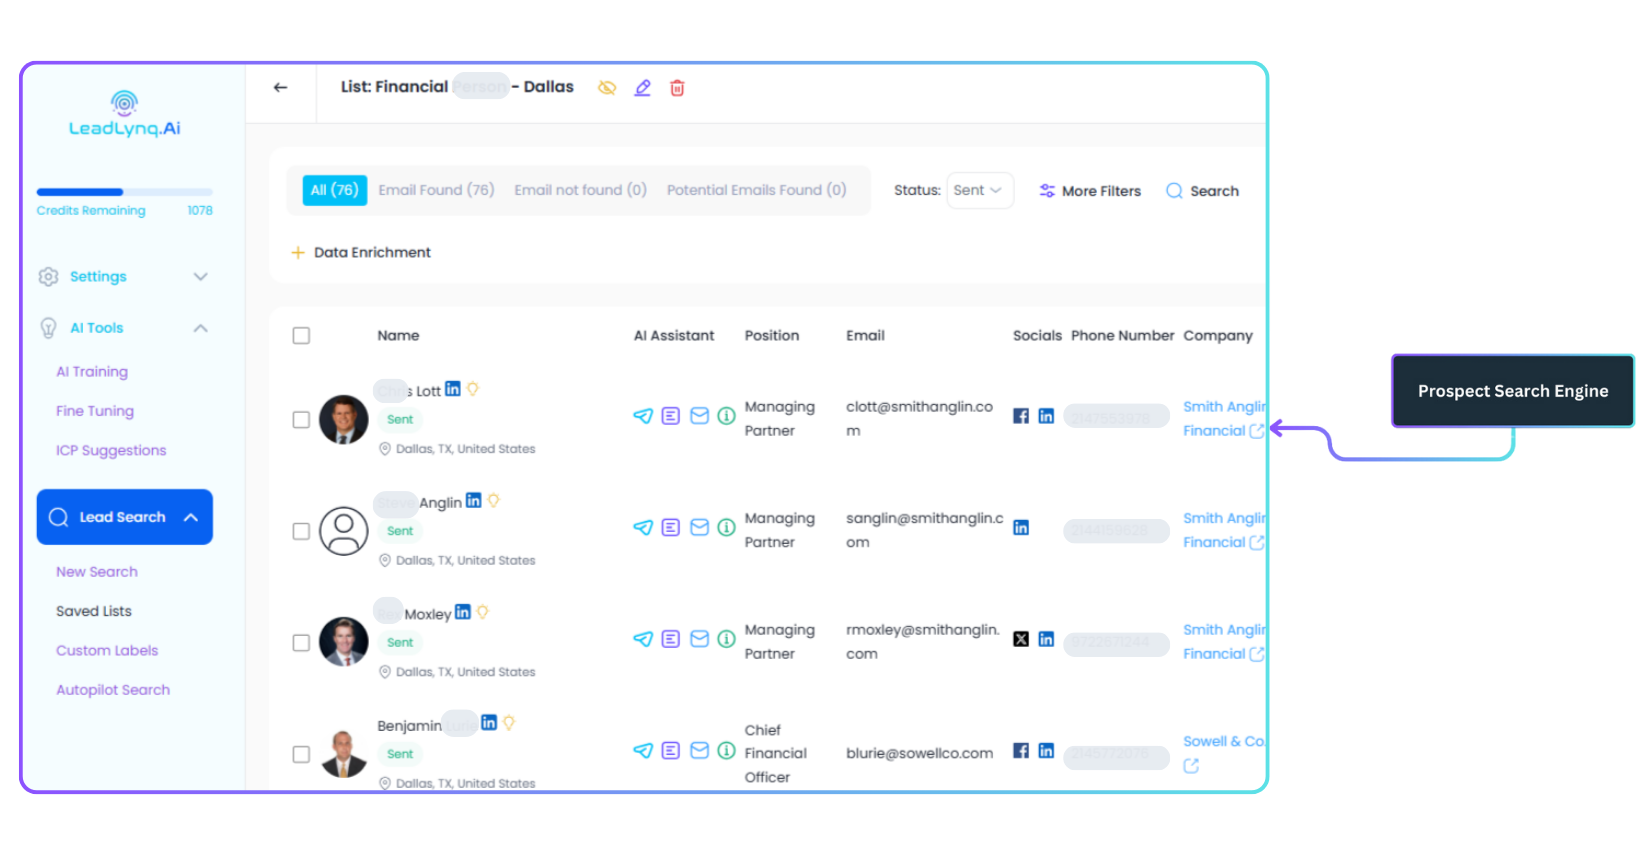Add Data Enrichment
1640x856 pixels.
(361, 253)
